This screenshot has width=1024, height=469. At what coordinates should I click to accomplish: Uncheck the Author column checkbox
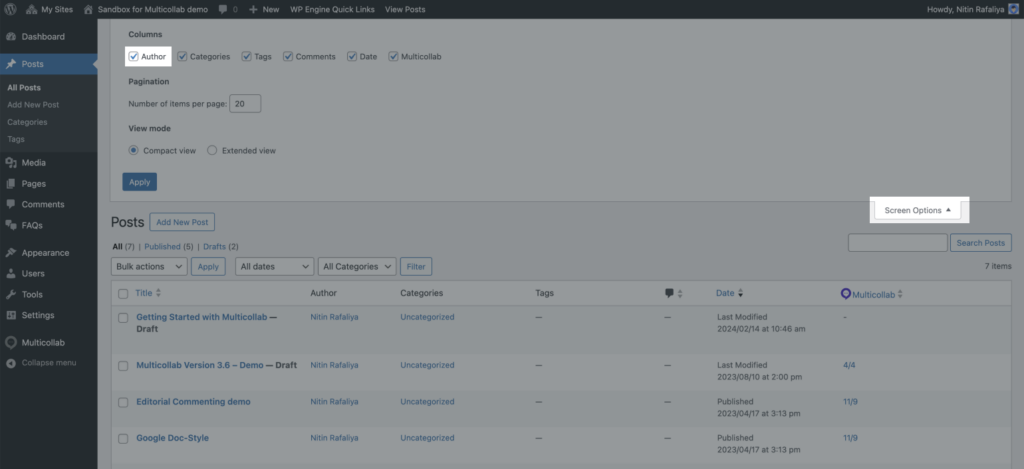pyautogui.click(x=134, y=57)
